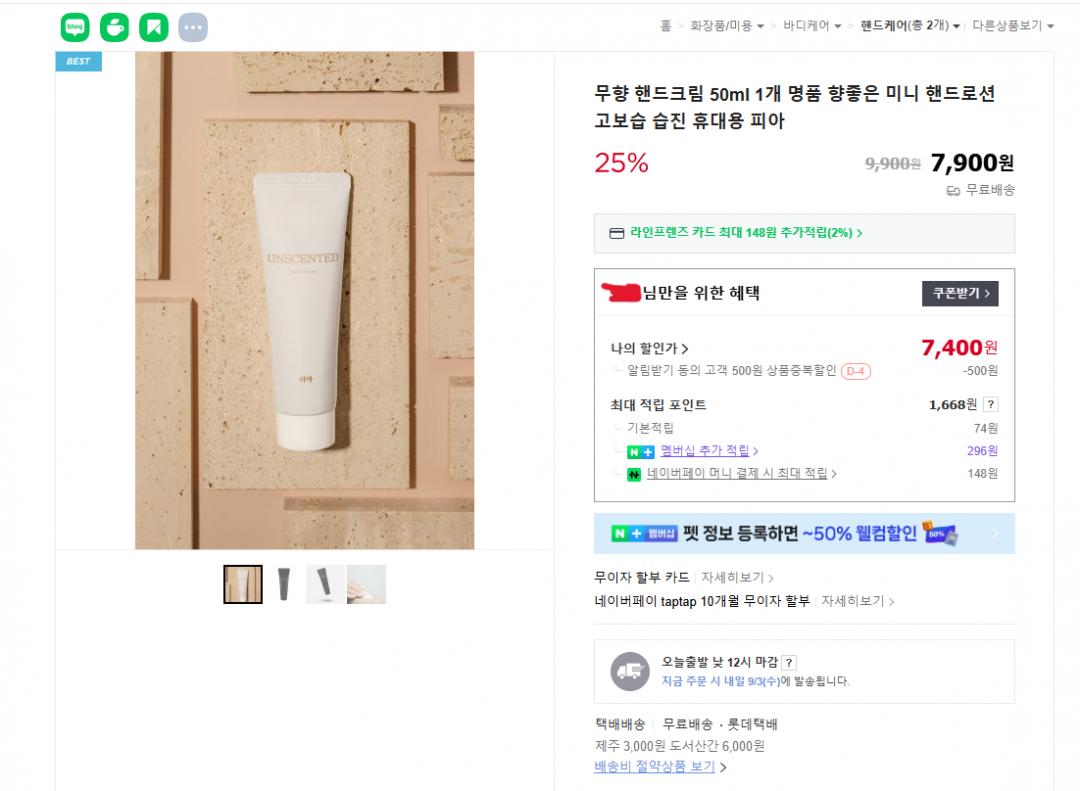Image resolution: width=1080 pixels, height=791 pixels.
Task: Click question mark next to 오늘출발 deadline
Action: point(789,662)
